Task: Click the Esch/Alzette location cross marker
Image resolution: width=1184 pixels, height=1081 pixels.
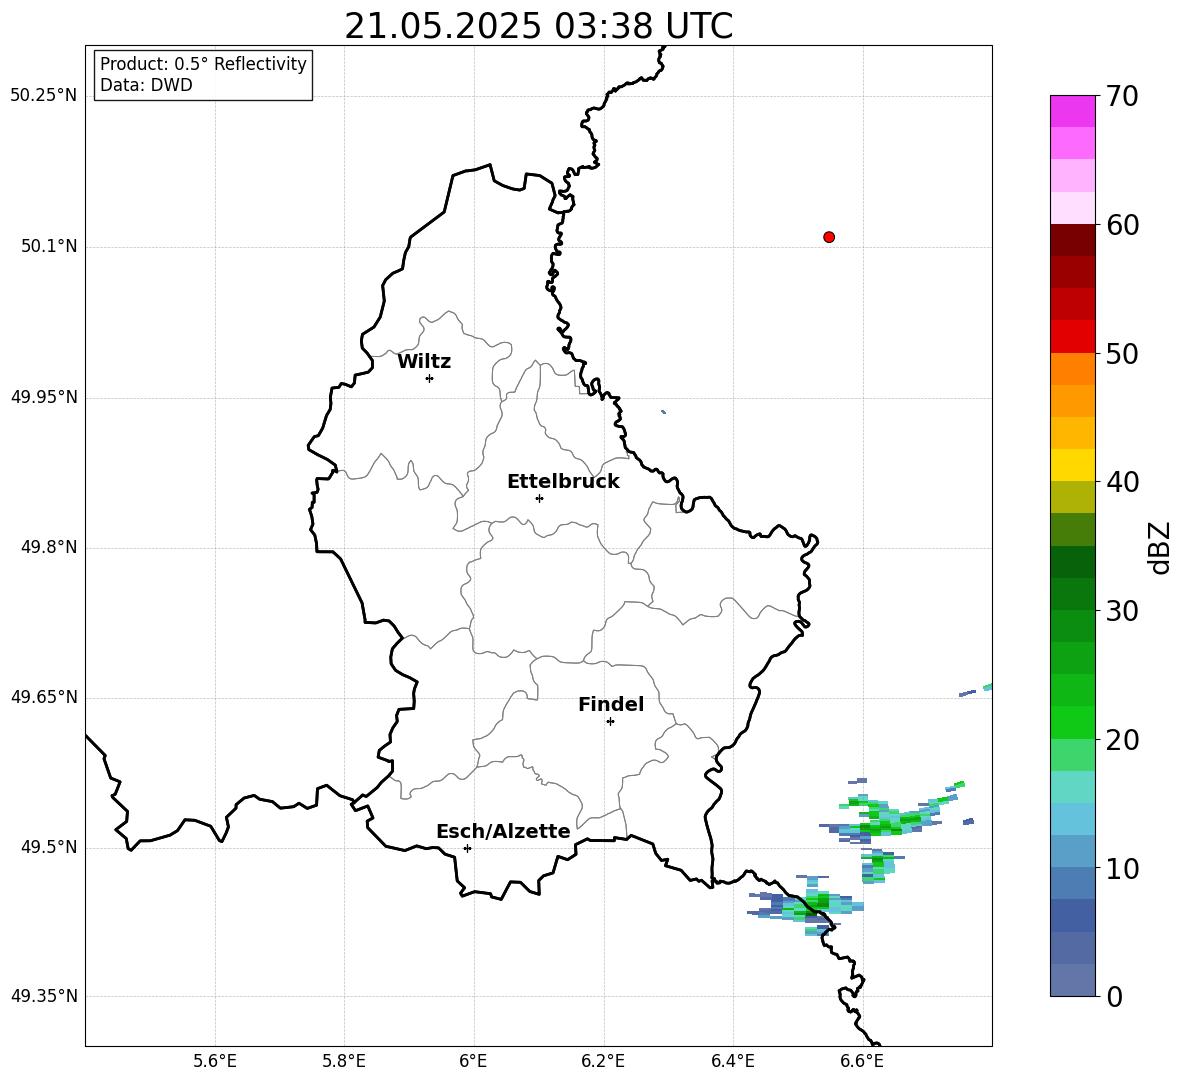Action: click(467, 848)
